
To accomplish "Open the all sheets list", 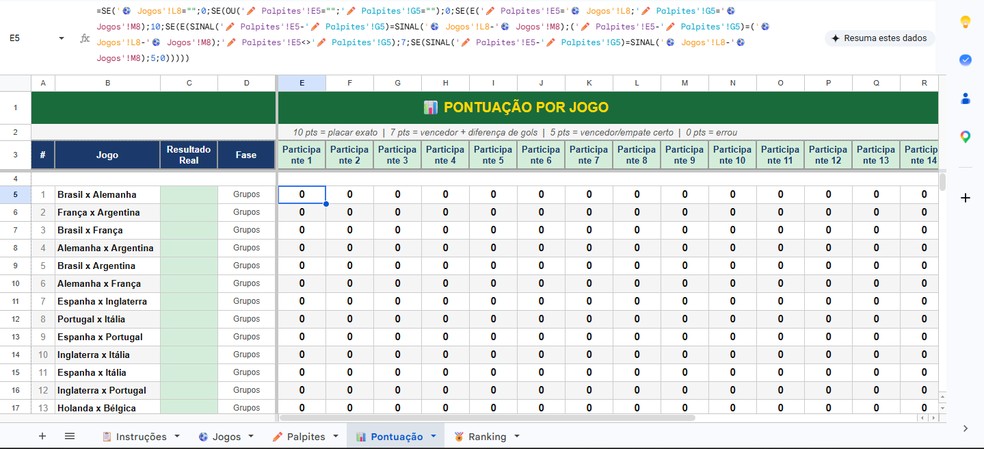I will (70, 436).
